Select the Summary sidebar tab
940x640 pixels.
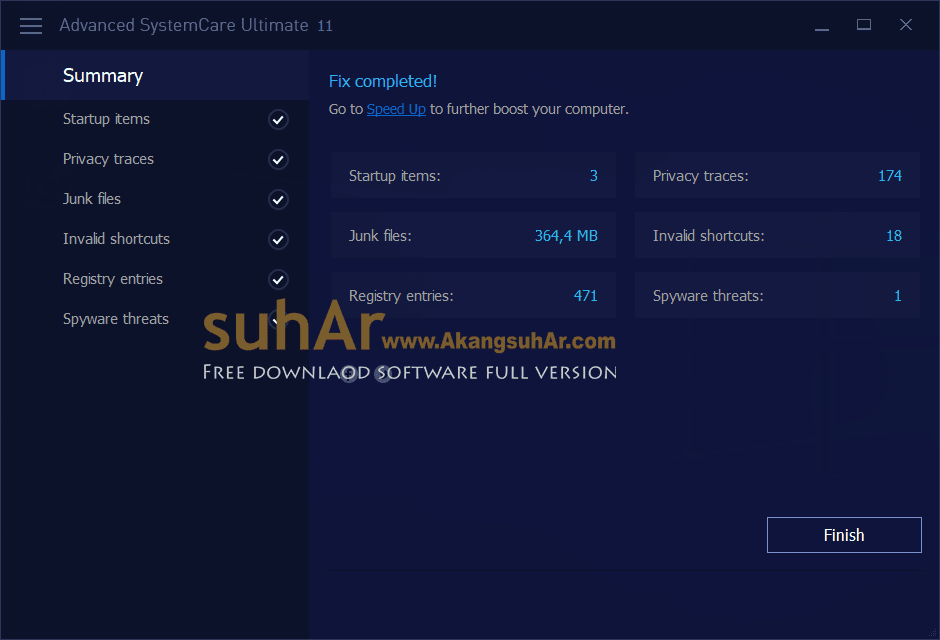pyautogui.click(x=155, y=76)
